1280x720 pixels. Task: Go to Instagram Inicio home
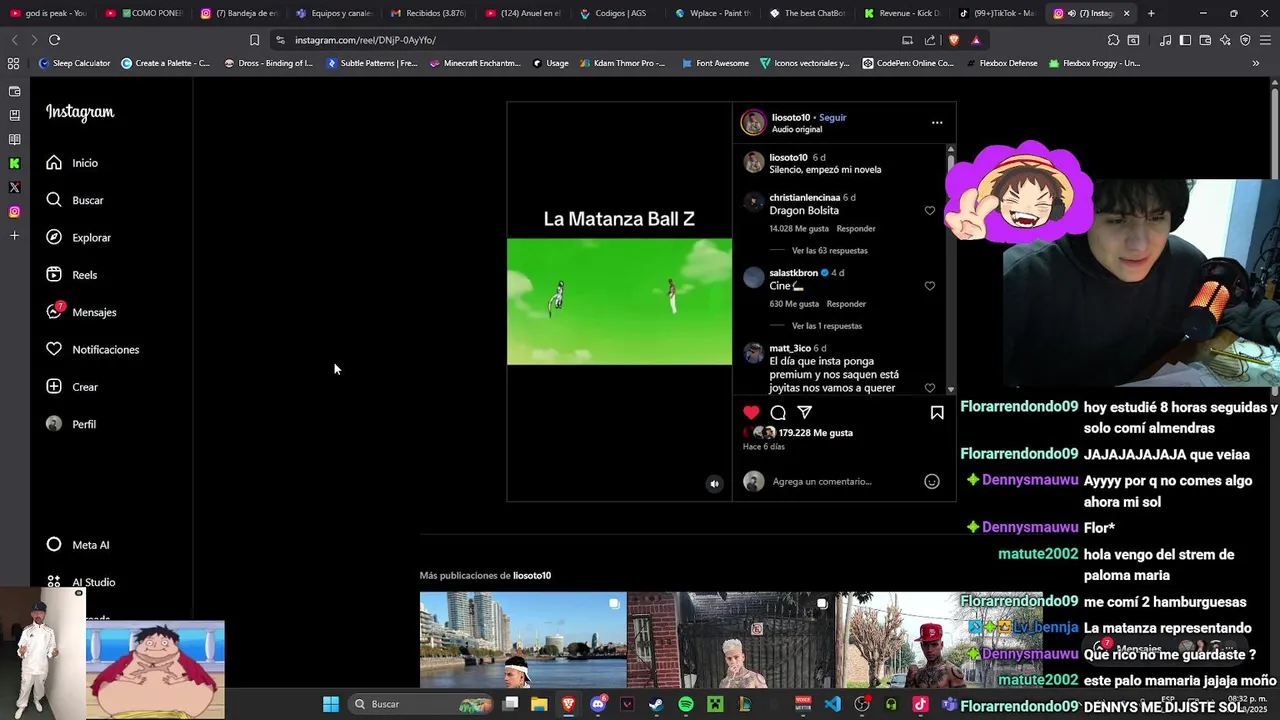(72, 163)
